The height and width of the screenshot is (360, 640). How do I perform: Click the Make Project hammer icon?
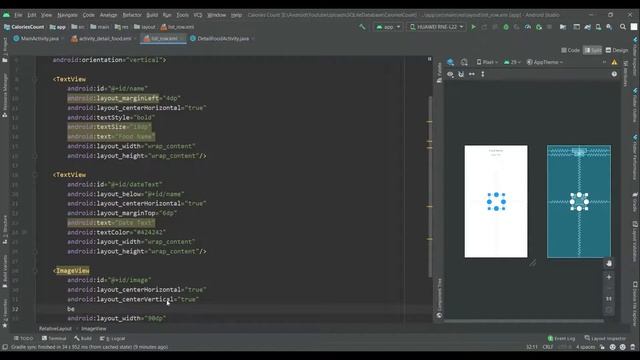tap(362, 27)
